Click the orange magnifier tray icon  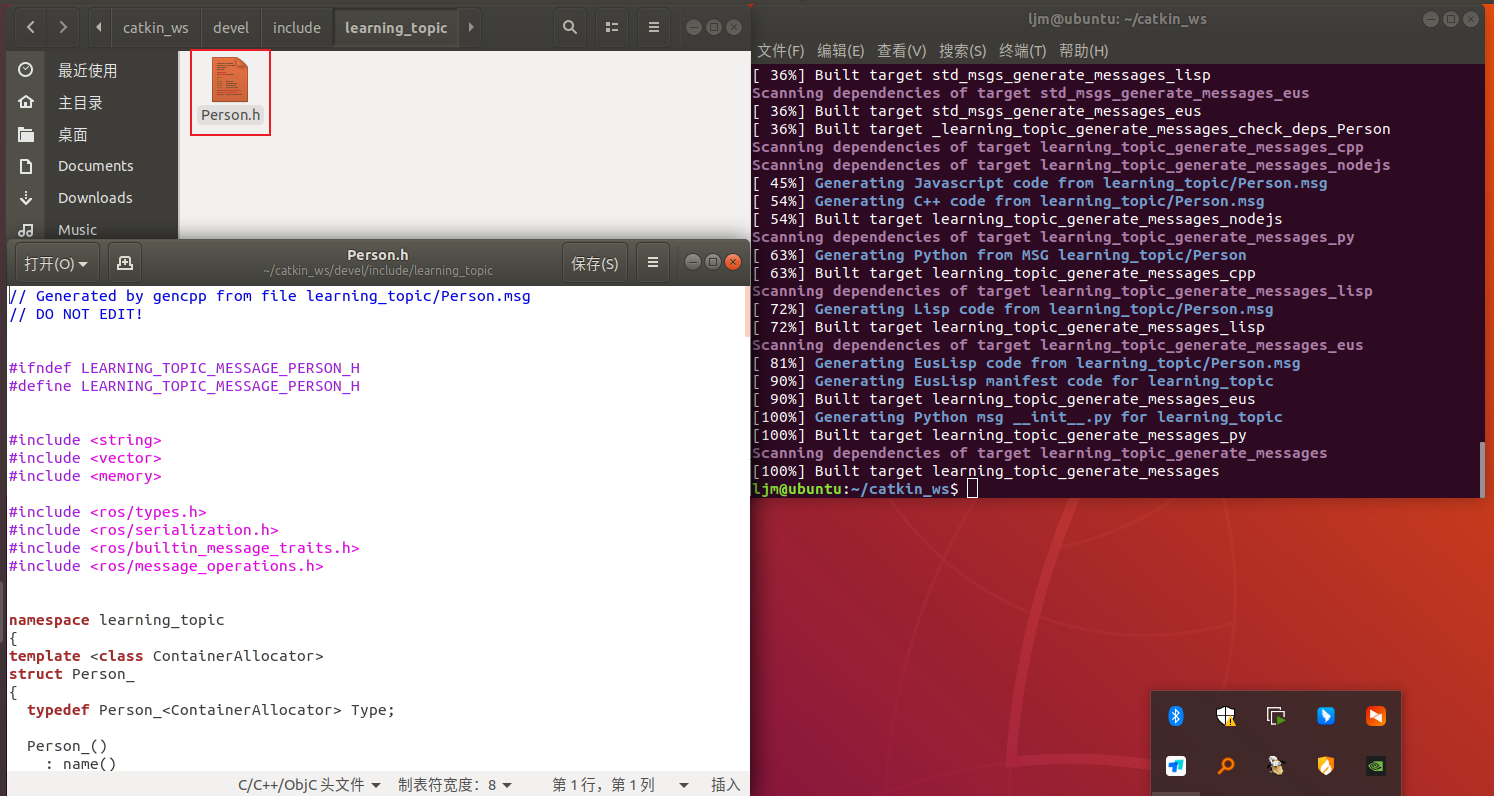click(x=1226, y=766)
